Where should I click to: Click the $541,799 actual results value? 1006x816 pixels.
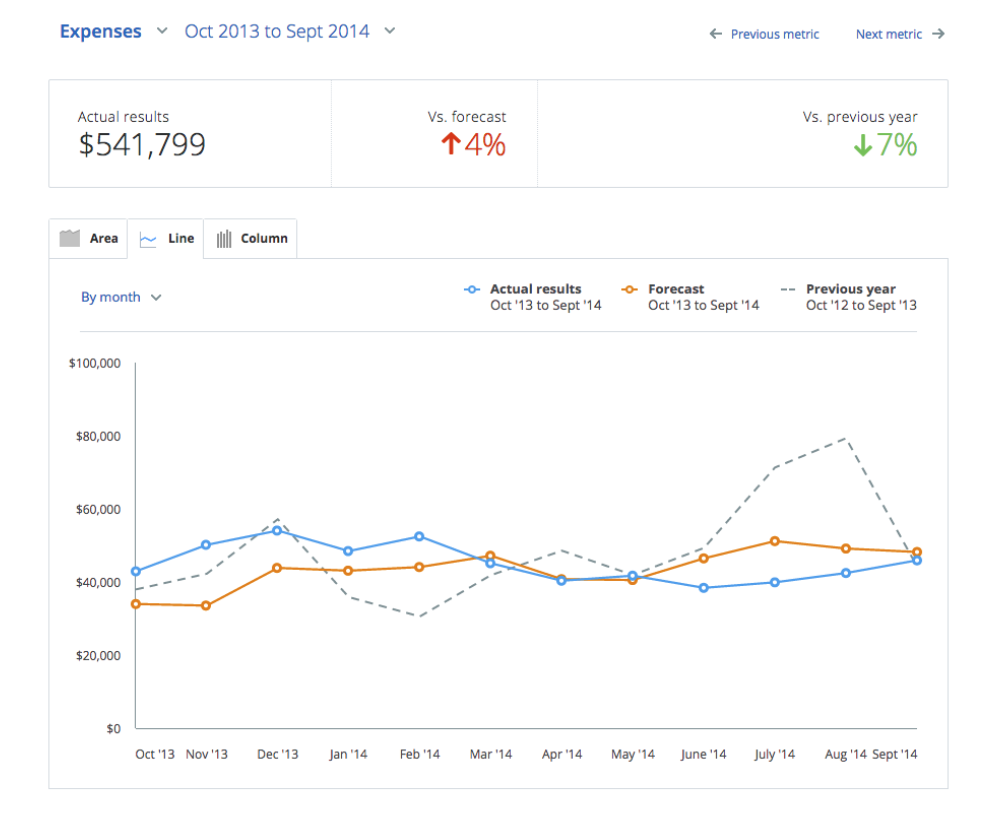tap(142, 146)
